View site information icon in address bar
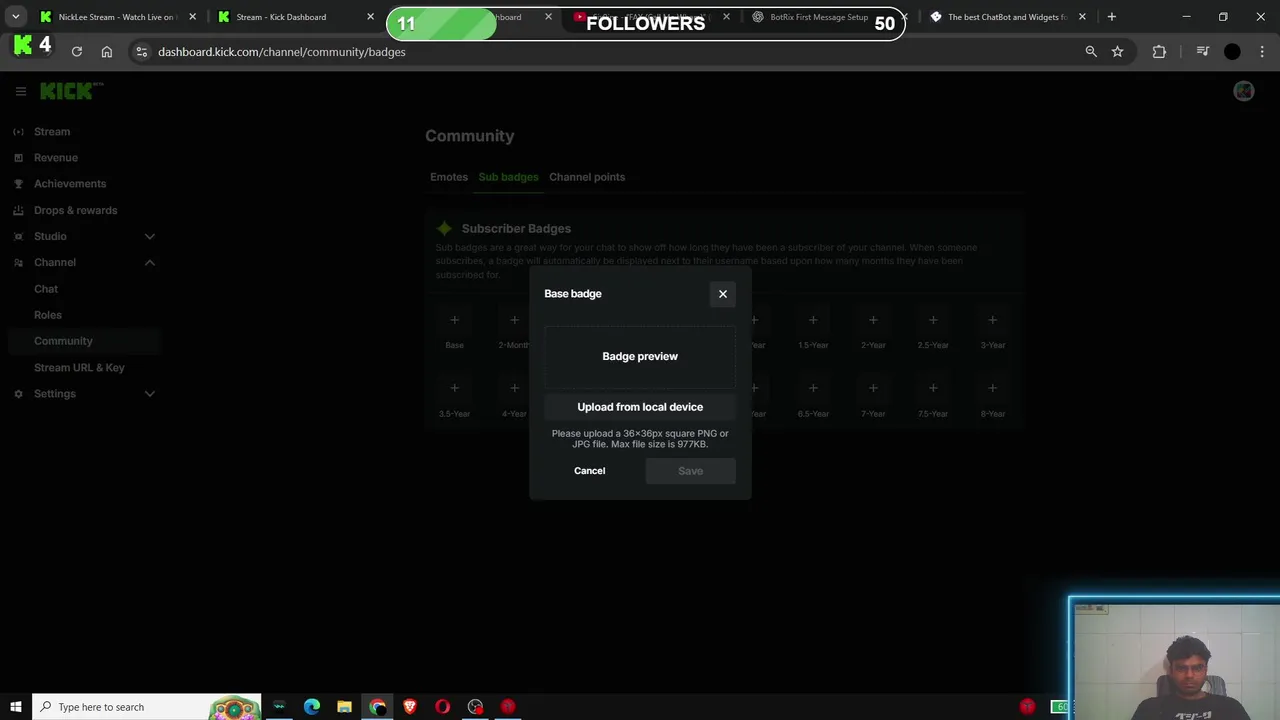 pyautogui.click(x=142, y=52)
